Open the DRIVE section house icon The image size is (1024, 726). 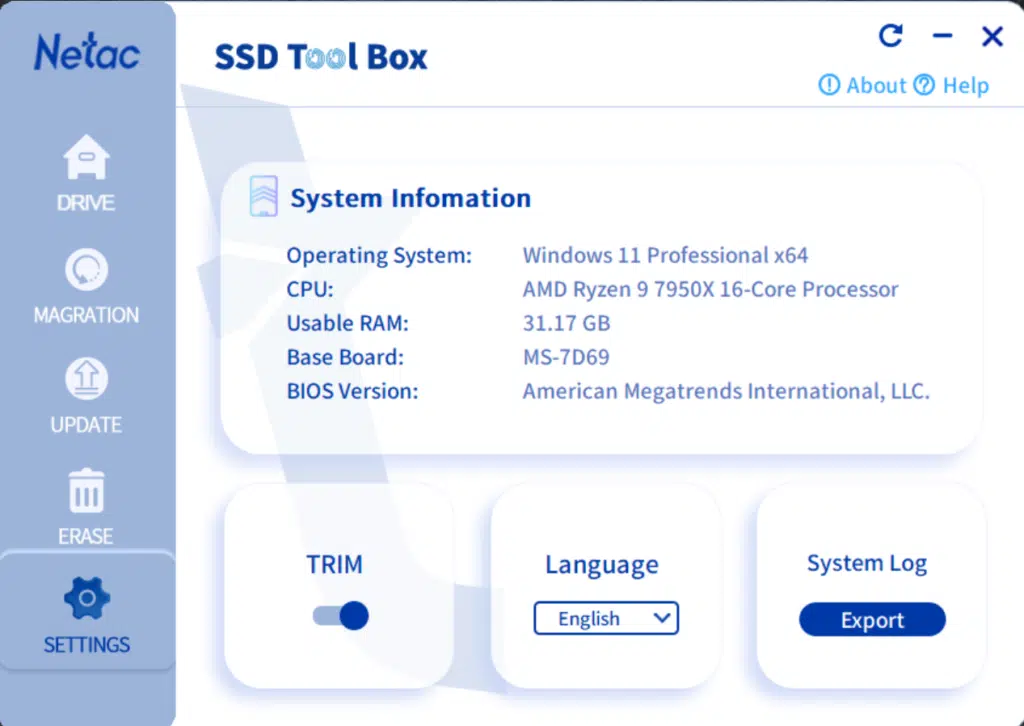click(86, 157)
